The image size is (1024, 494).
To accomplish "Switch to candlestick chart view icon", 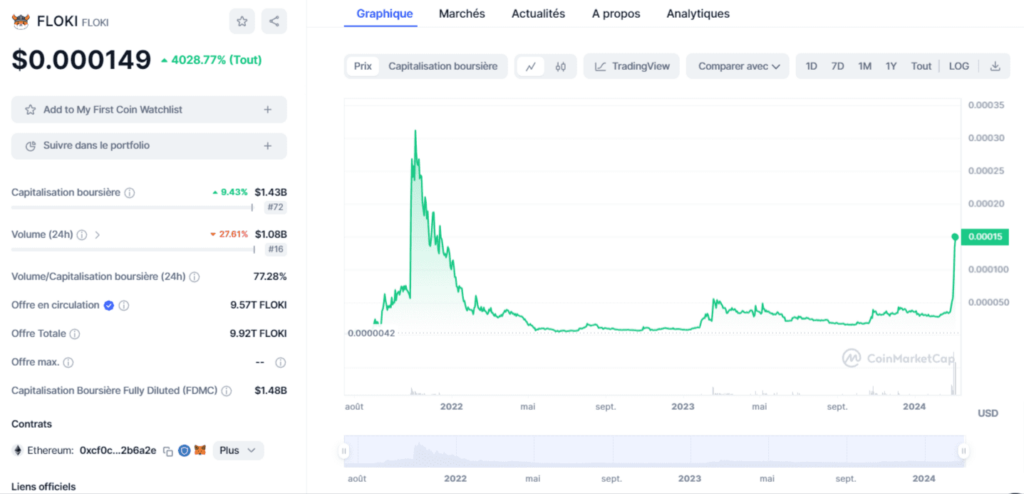I will coord(560,67).
